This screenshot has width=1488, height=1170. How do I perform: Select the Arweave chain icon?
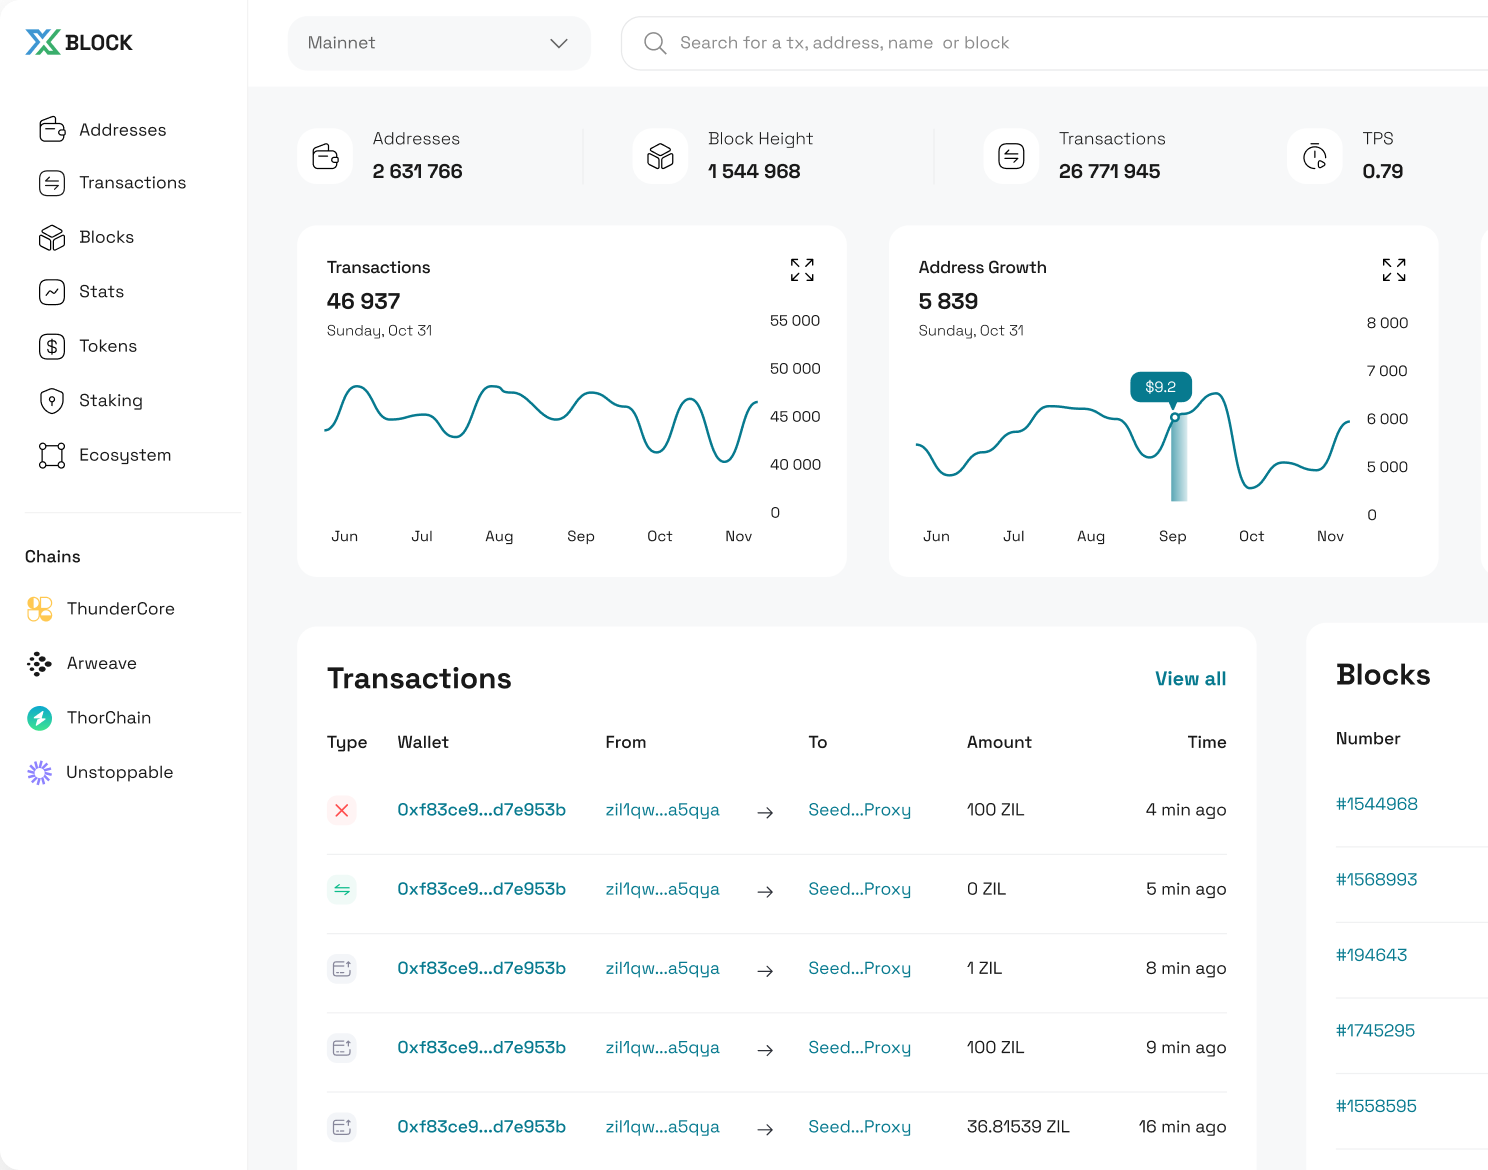[40, 664]
